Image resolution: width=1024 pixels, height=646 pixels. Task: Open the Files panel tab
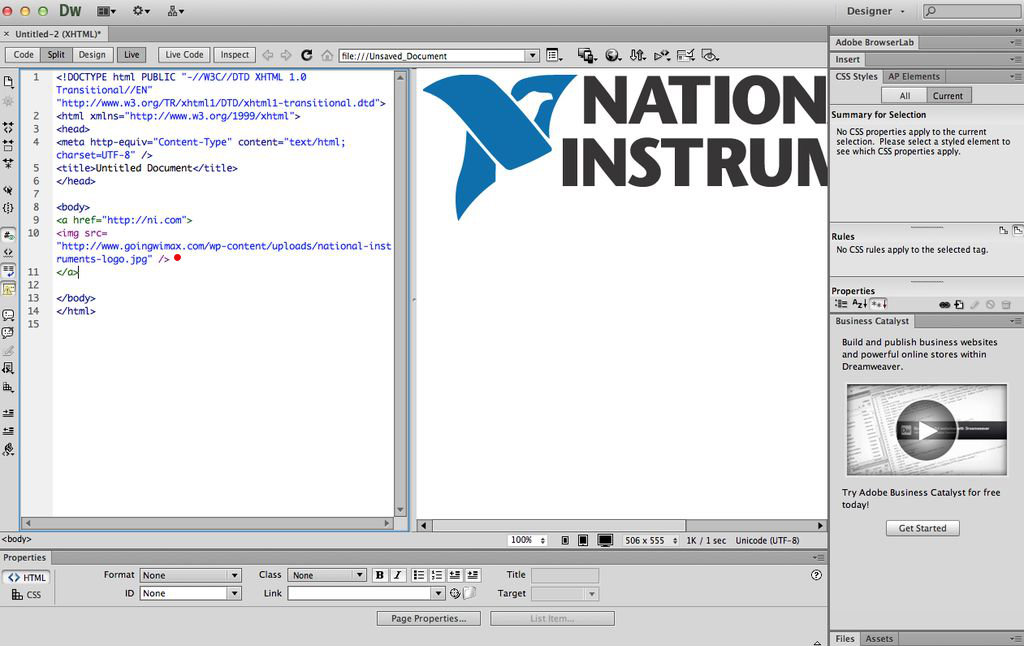845,639
